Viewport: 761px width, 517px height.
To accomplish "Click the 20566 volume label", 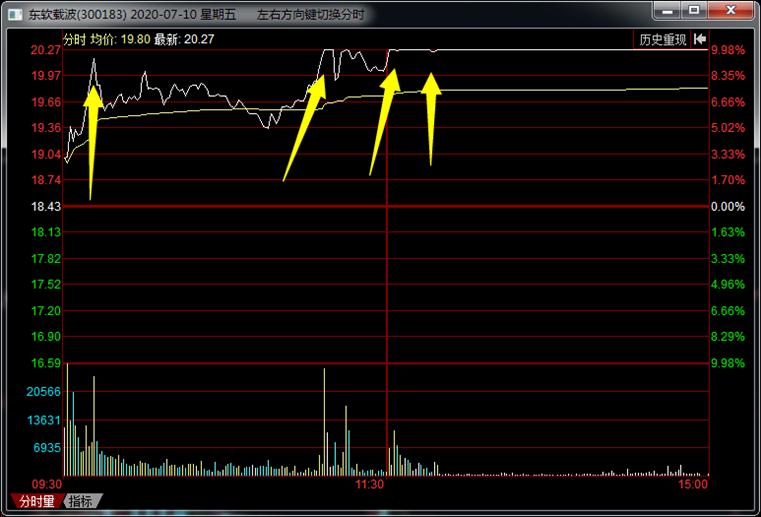I will tap(44, 391).
